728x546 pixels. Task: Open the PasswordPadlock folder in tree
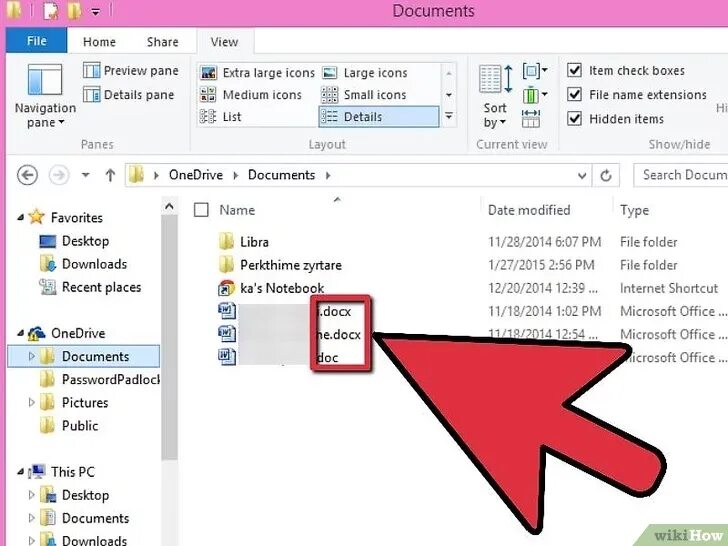[110, 379]
